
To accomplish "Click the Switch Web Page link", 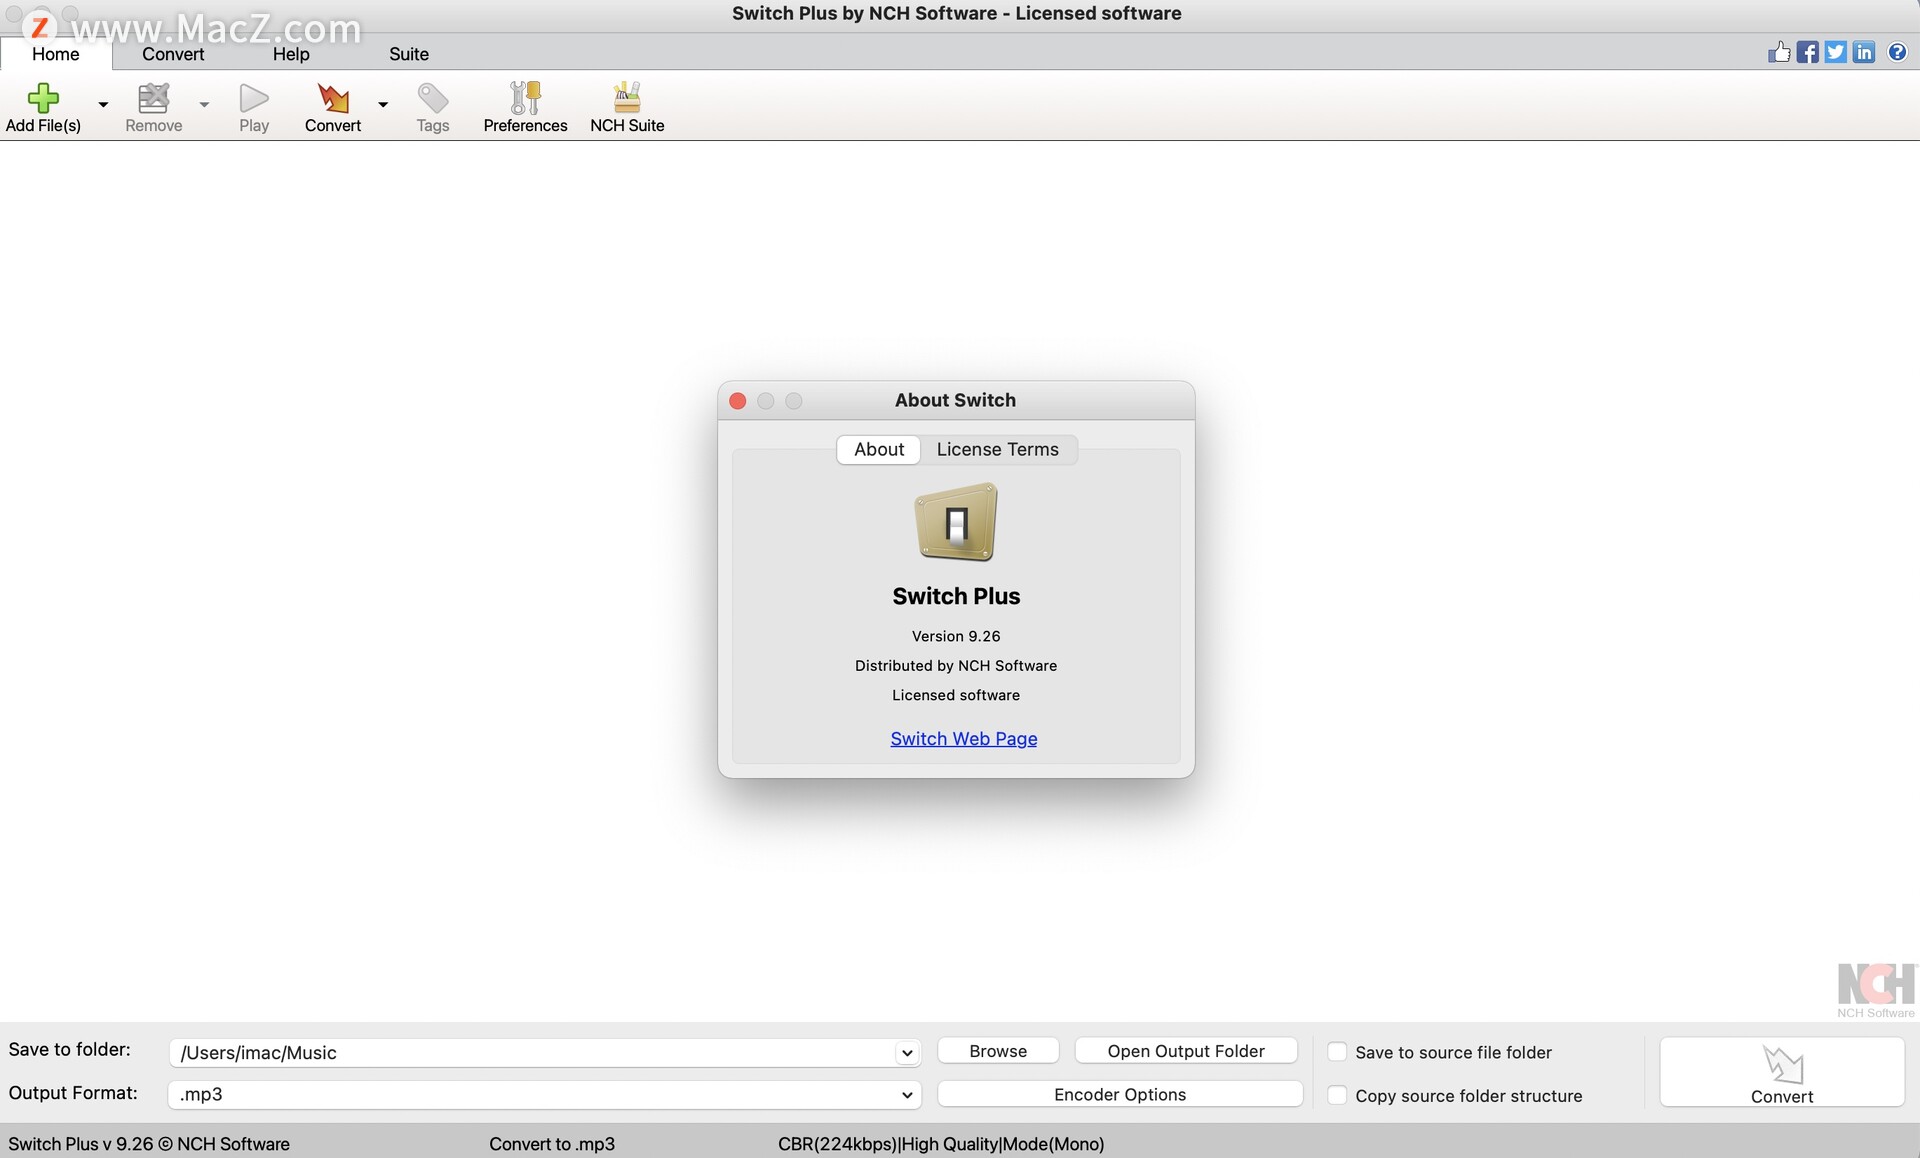I will pyautogui.click(x=963, y=738).
